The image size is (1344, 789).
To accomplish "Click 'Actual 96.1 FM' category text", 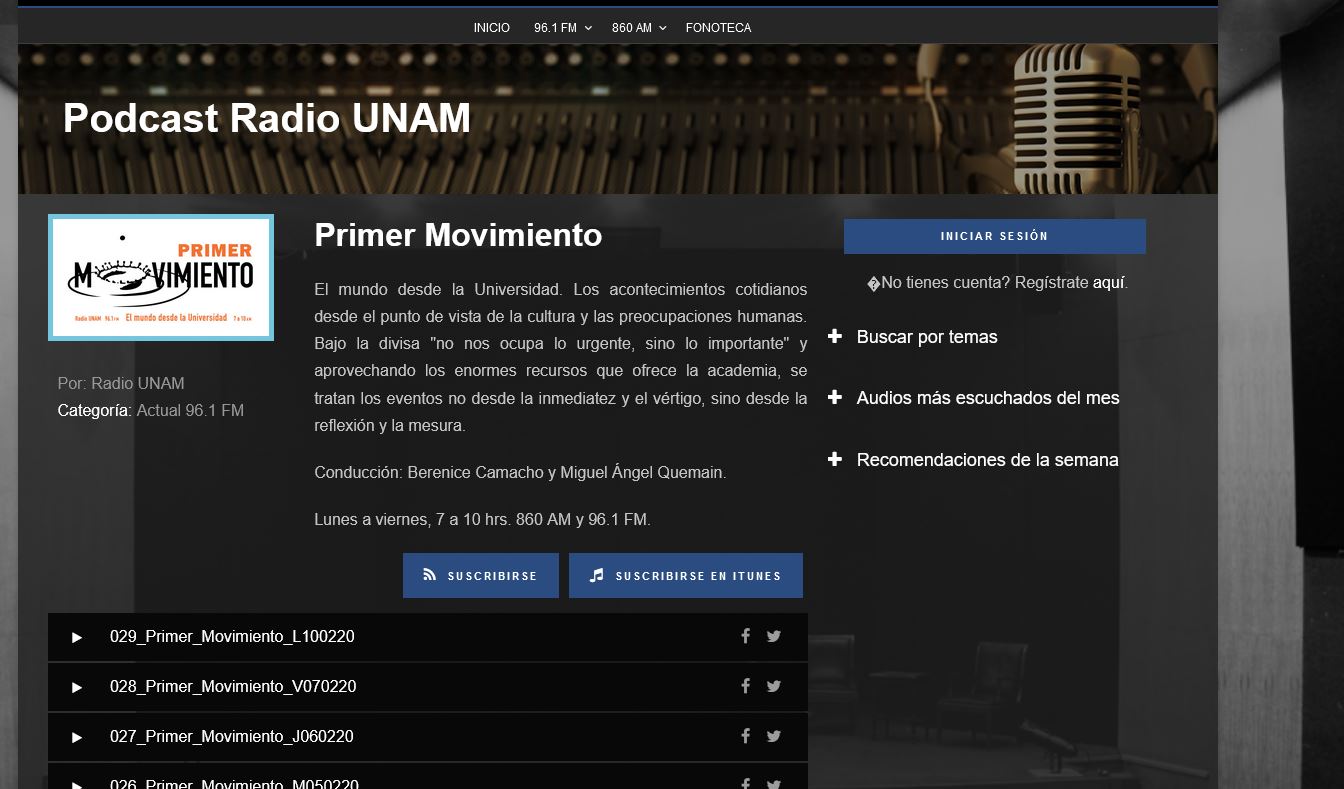I will click(x=190, y=411).
